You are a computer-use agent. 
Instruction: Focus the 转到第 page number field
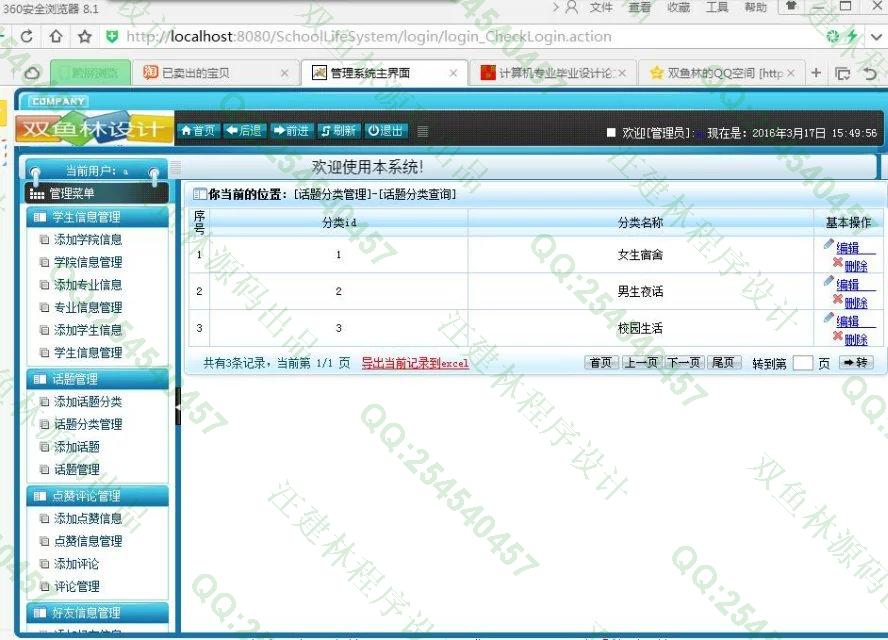tap(802, 363)
